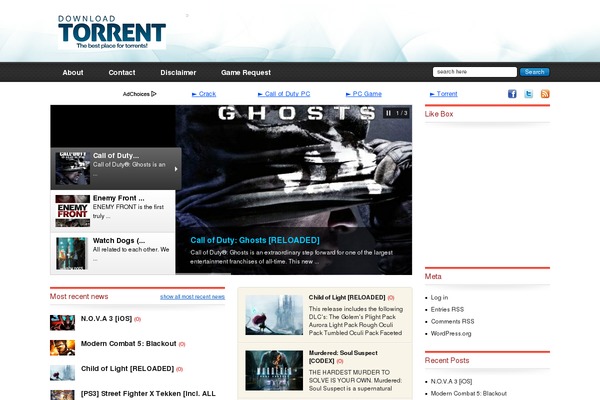Click Child of Light small news thumbnail
This screenshot has height=400, width=600.
click(62, 373)
